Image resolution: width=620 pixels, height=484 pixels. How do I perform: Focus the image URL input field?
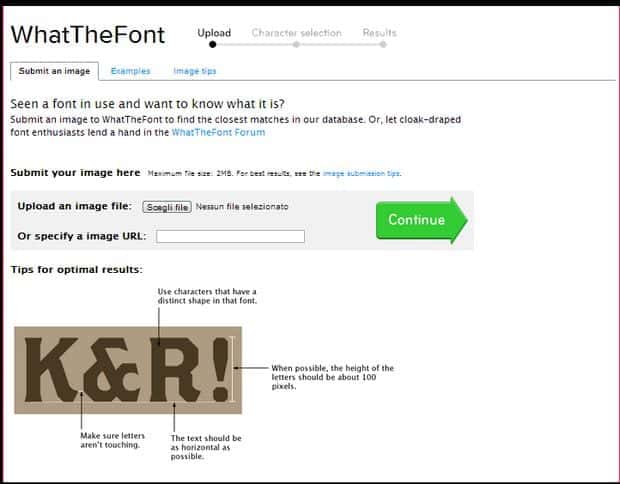(x=230, y=236)
